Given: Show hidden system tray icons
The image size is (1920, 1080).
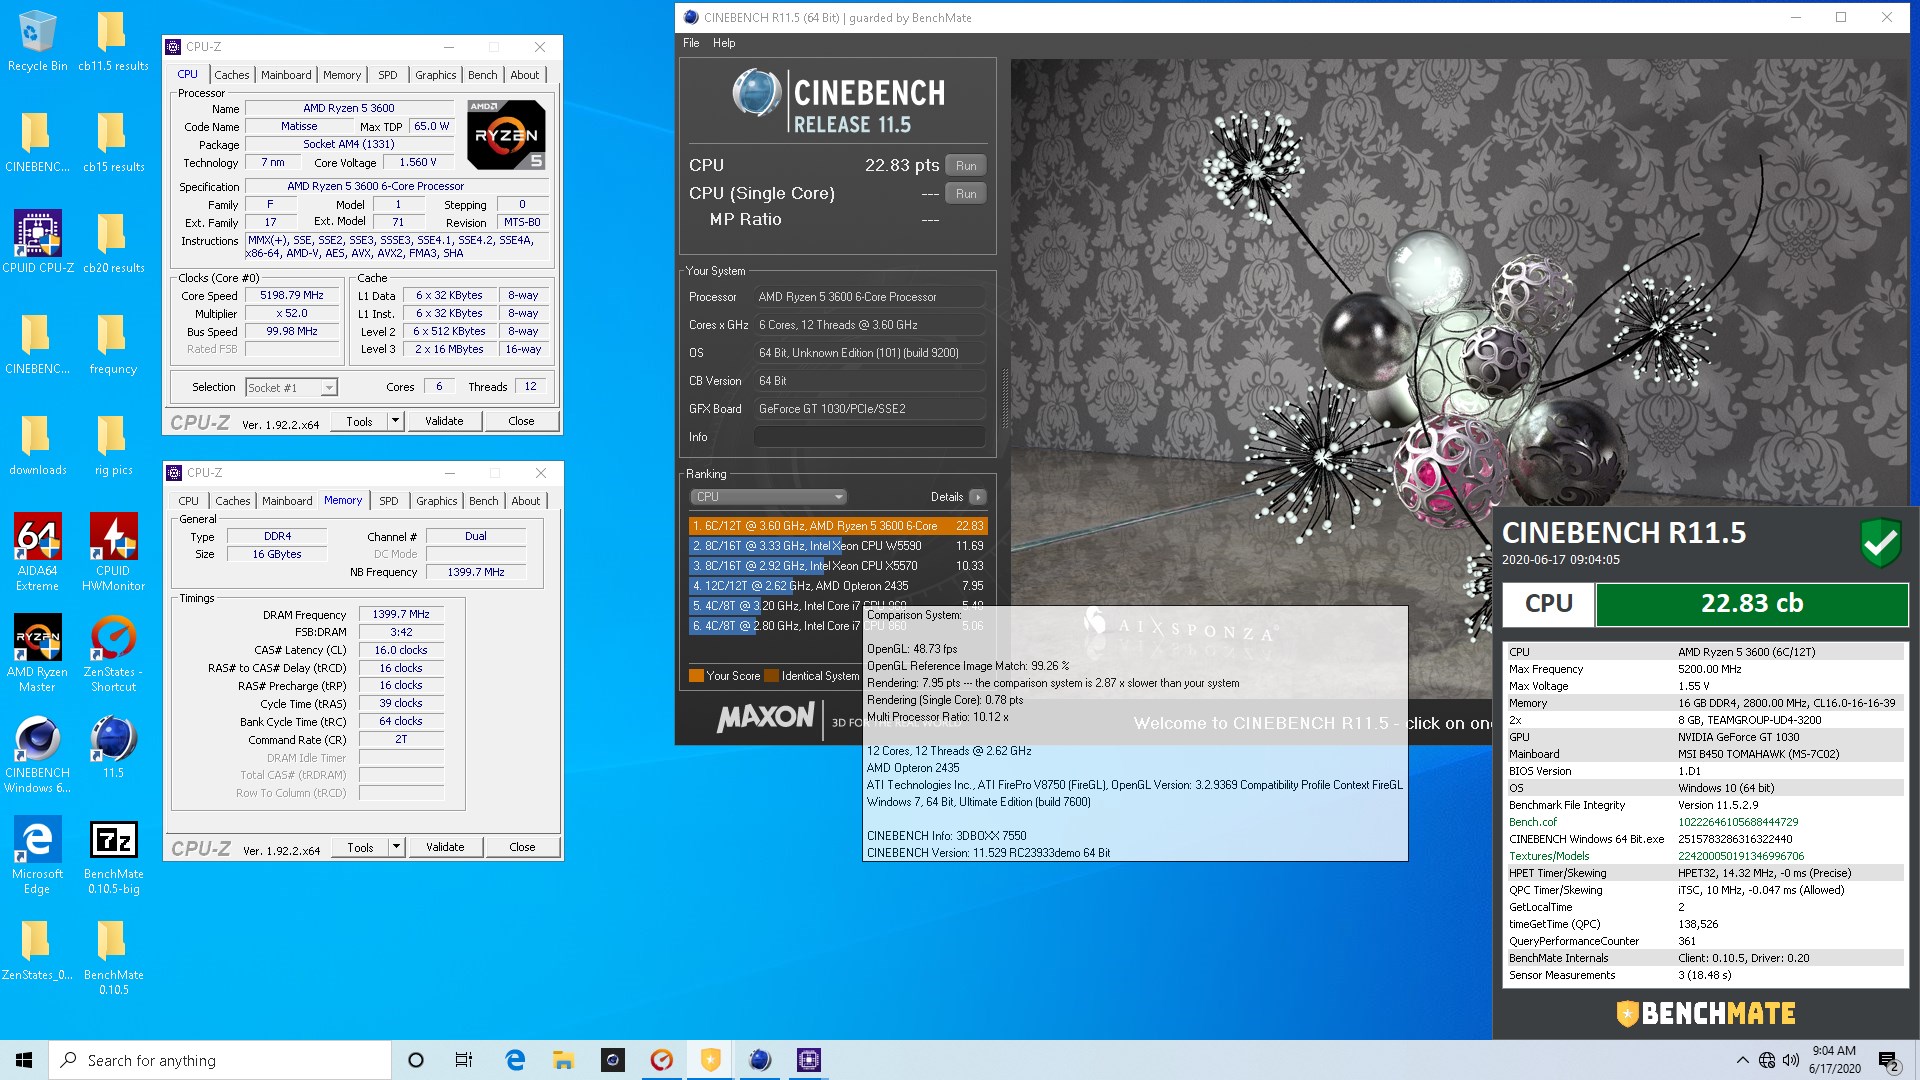Looking at the screenshot, I should point(1743,1060).
